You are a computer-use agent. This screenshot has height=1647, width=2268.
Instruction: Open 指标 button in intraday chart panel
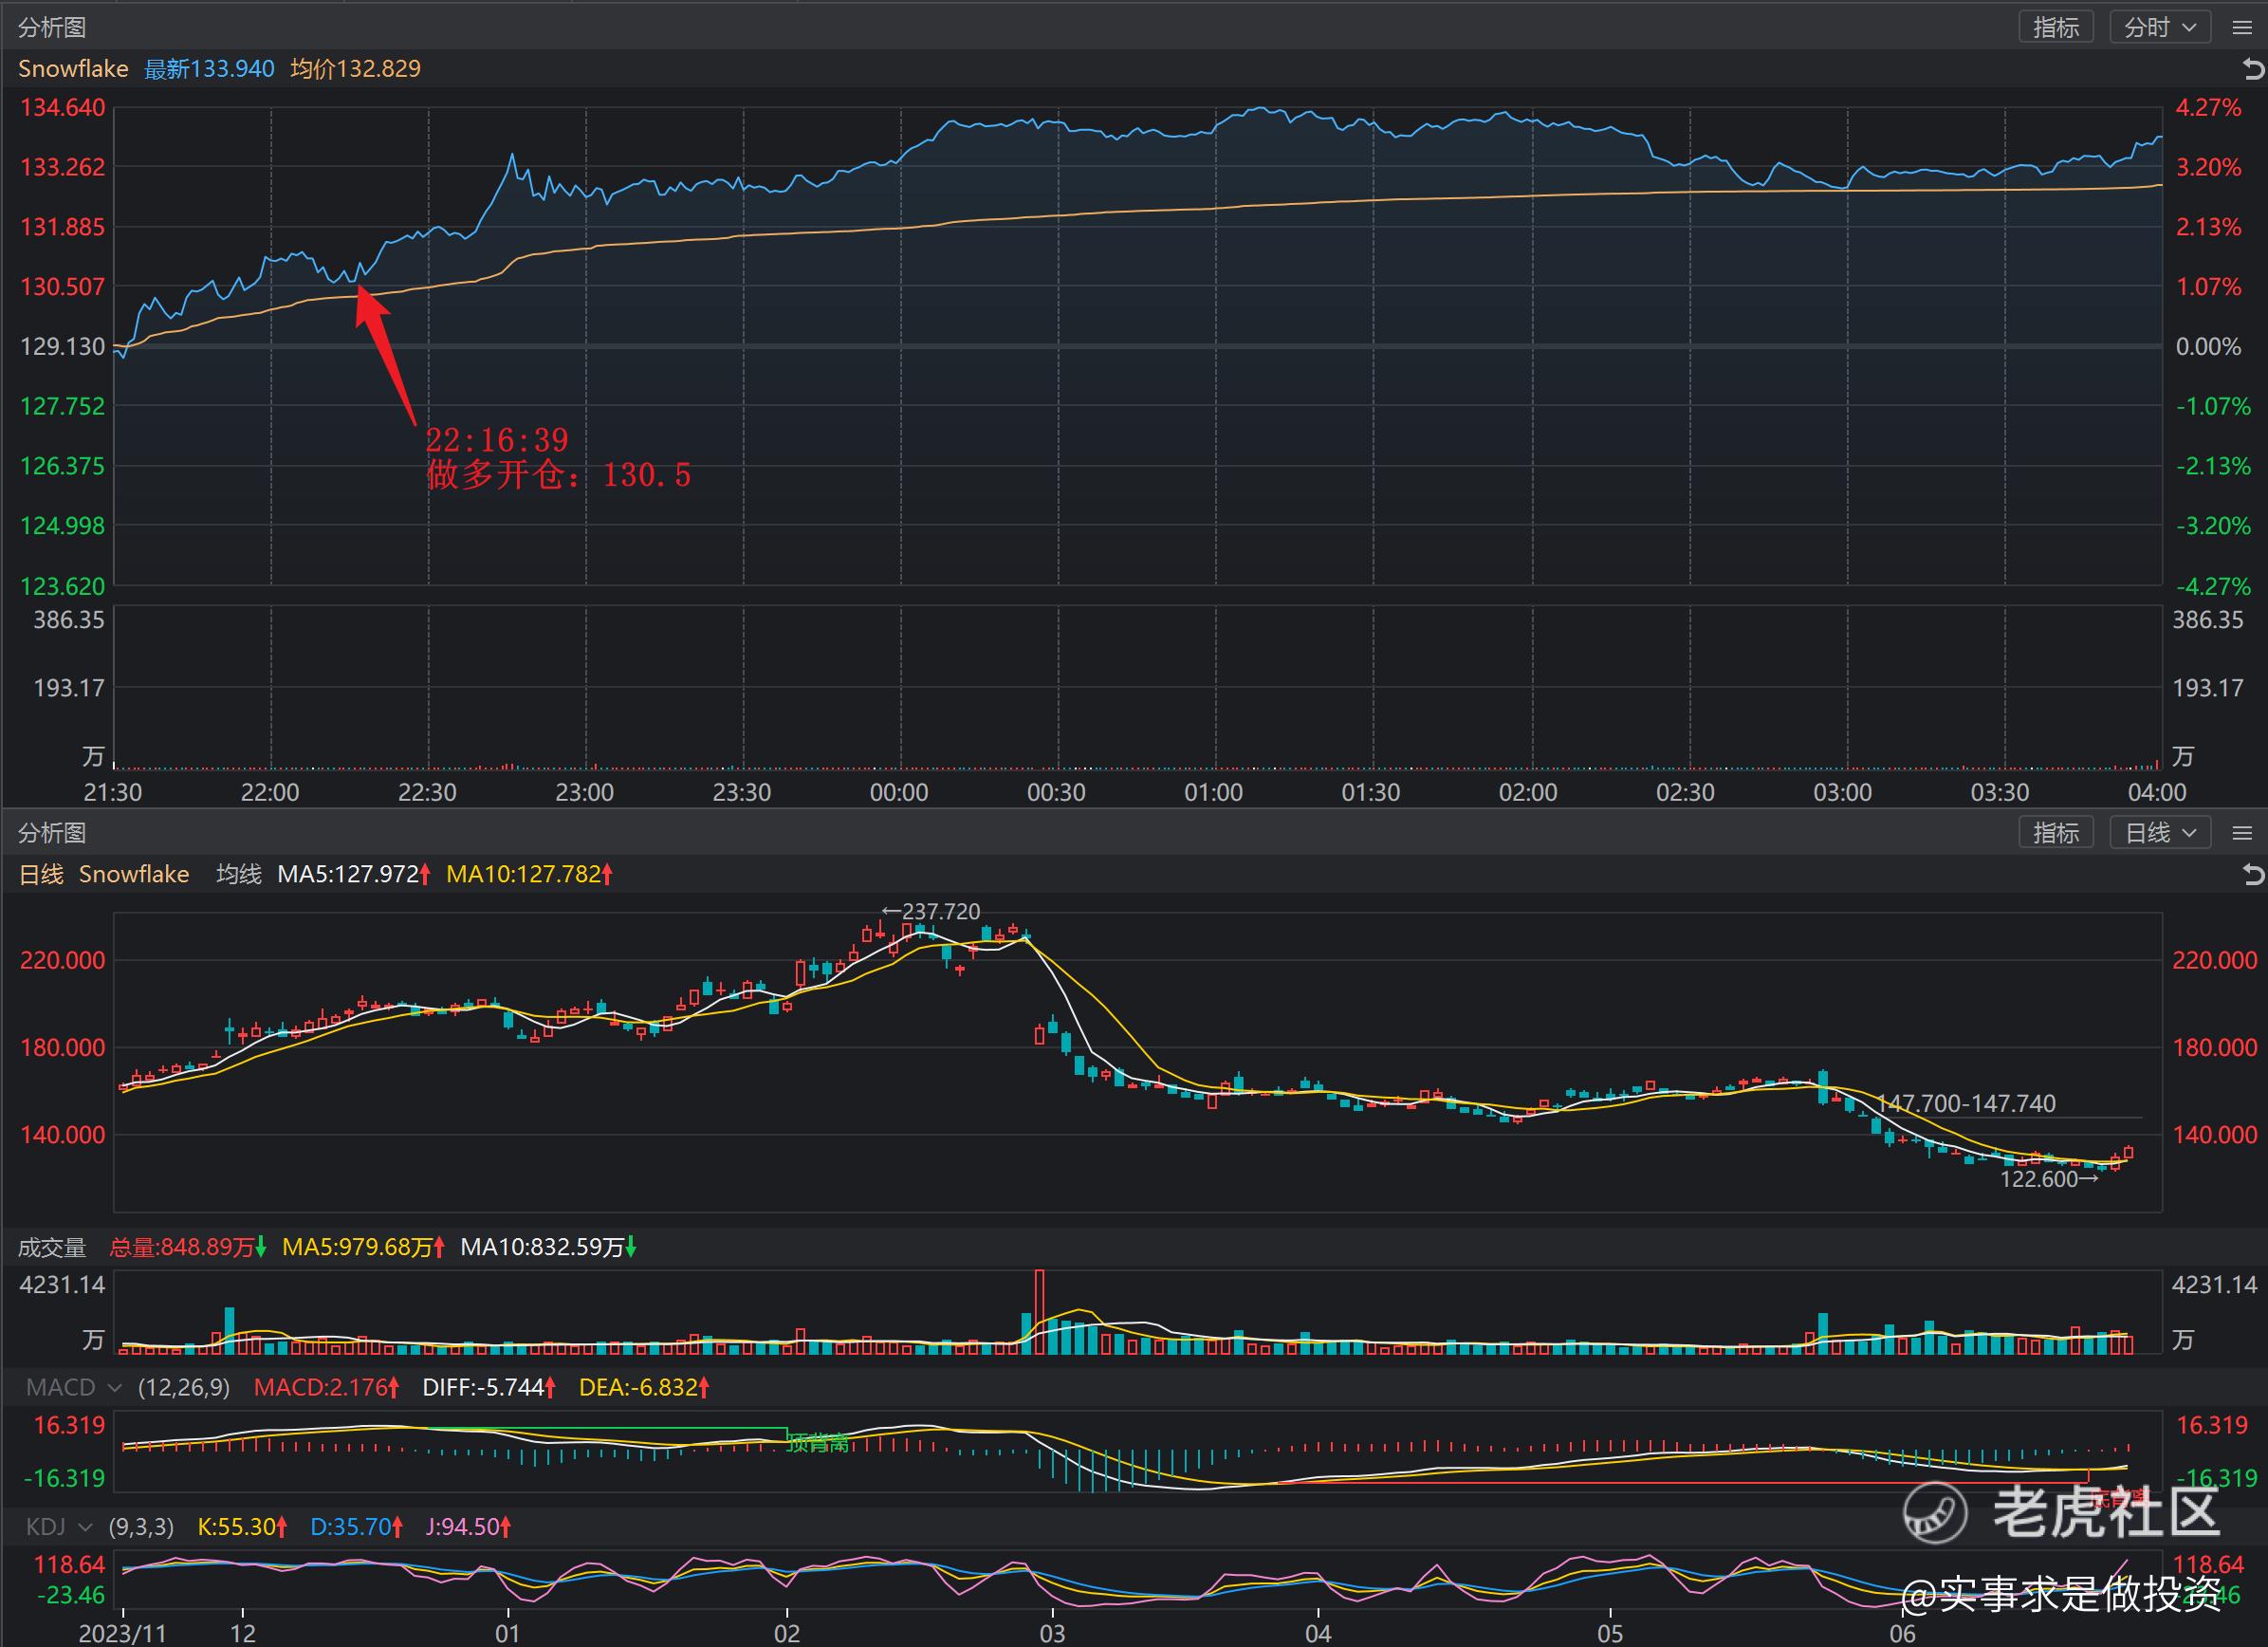tap(2056, 27)
